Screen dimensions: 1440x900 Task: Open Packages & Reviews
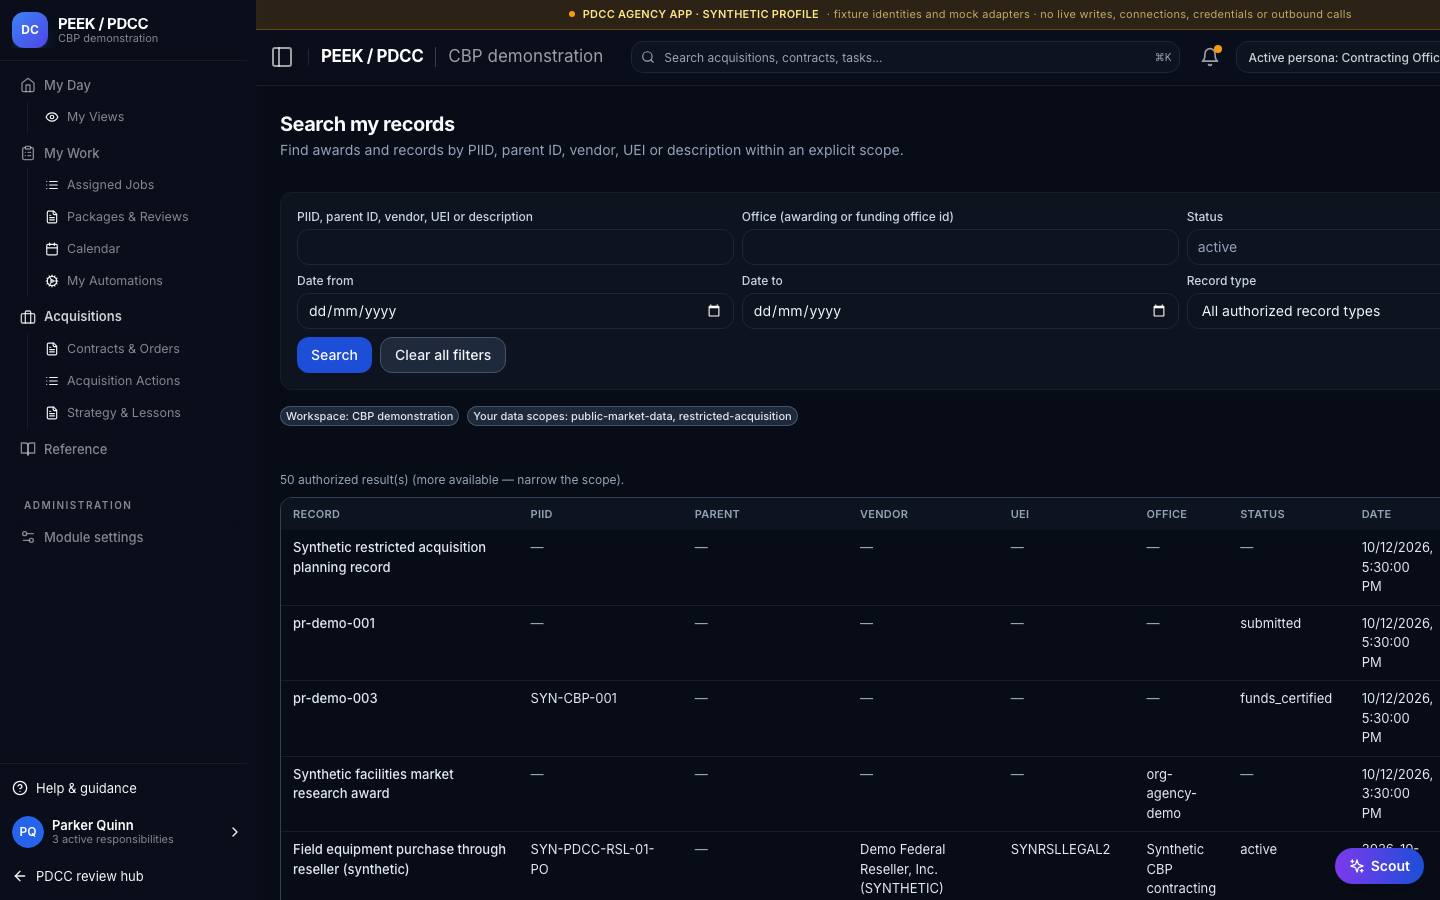click(127, 217)
